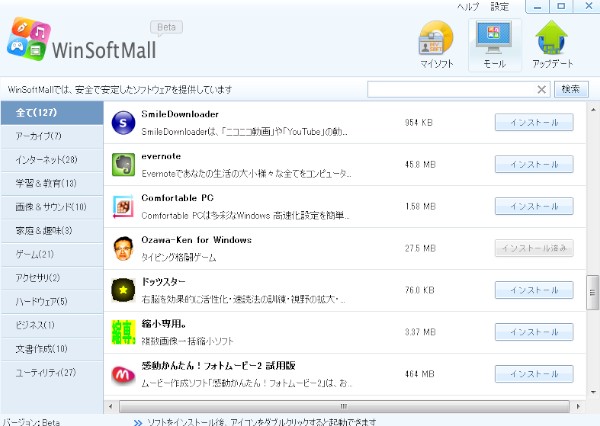Screen dimensions: 600x426
Task: Select the 画像&サウンド(10) category
Action: (52, 207)
